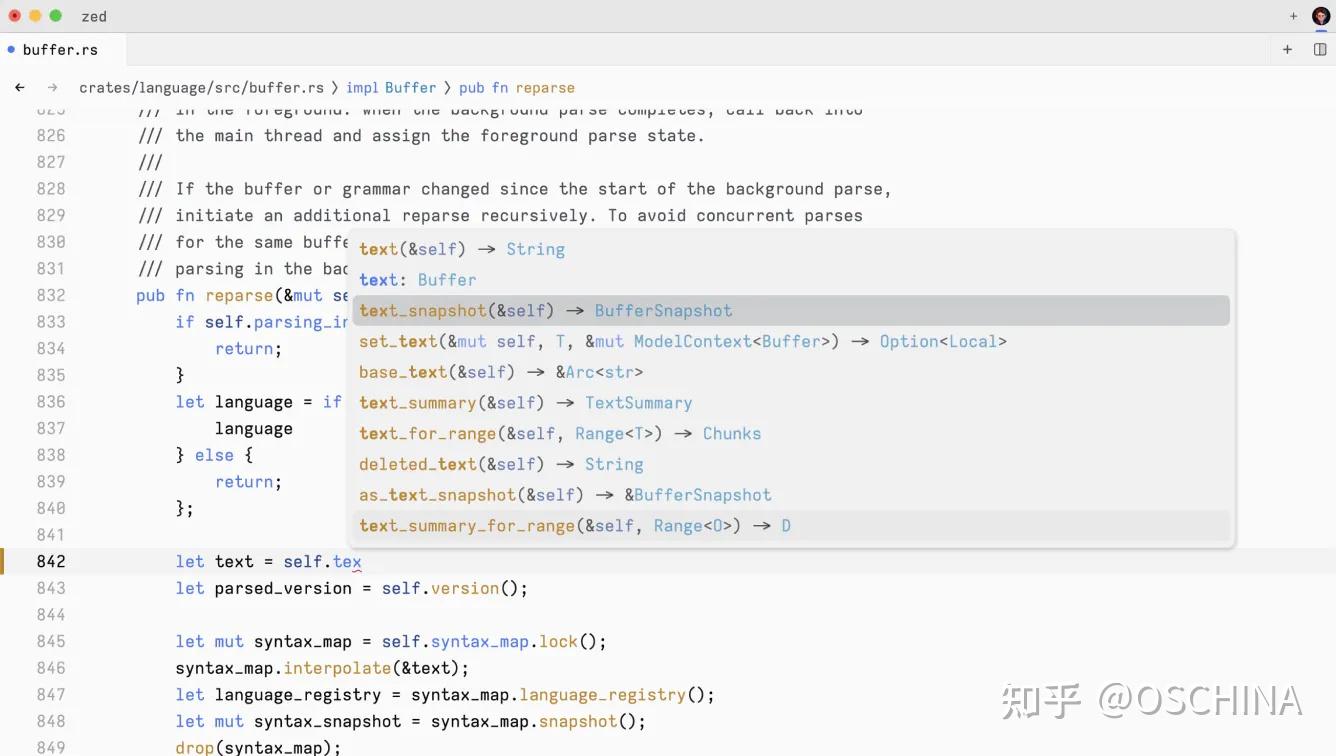Go forward with the right arrow icon
The height and width of the screenshot is (756, 1336).
coord(53,88)
